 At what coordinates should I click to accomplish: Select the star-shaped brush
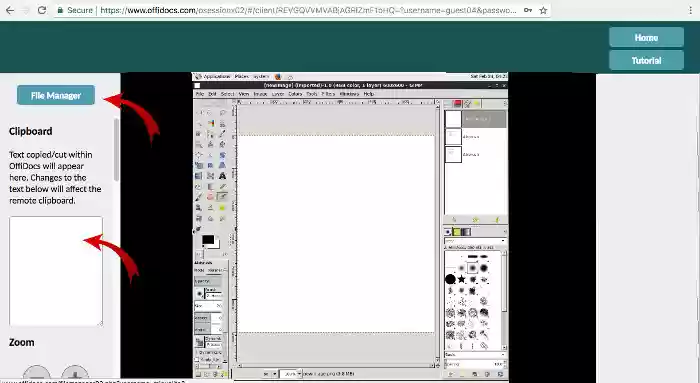click(x=462, y=279)
